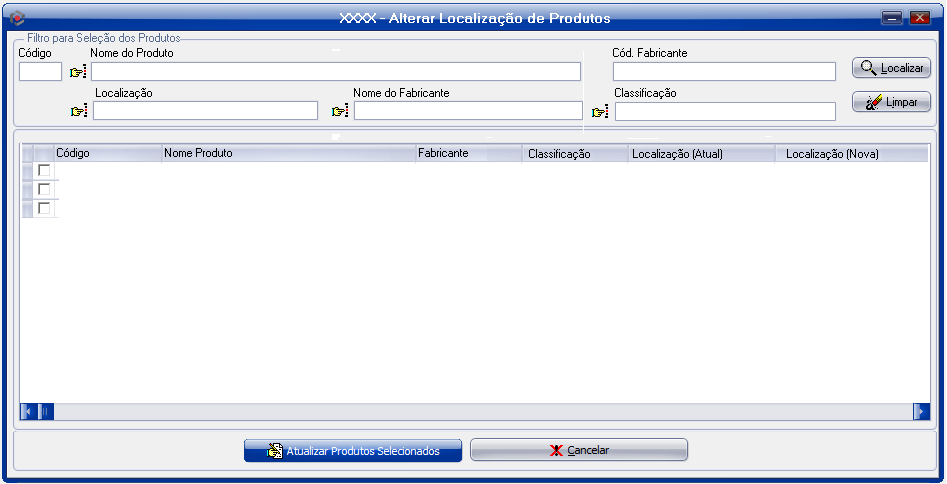Focus the Código filter input field

(x=40, y=72)
